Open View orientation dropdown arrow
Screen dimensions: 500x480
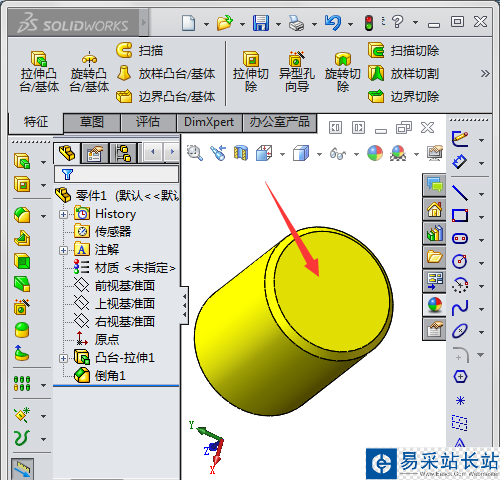tap(282, 154)
